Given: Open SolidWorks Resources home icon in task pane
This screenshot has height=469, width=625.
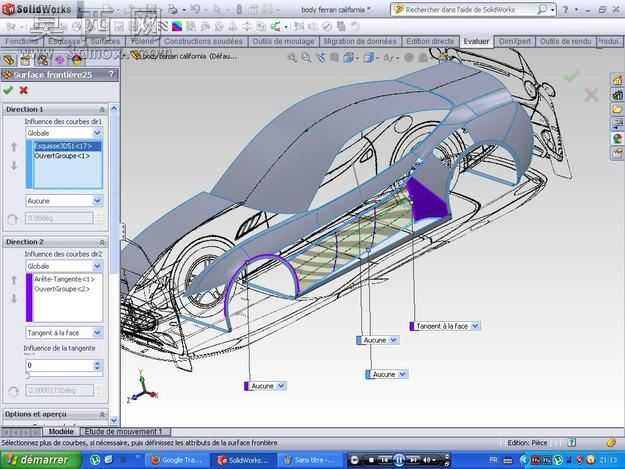Looking at the screenshot, I should [617, 80].
